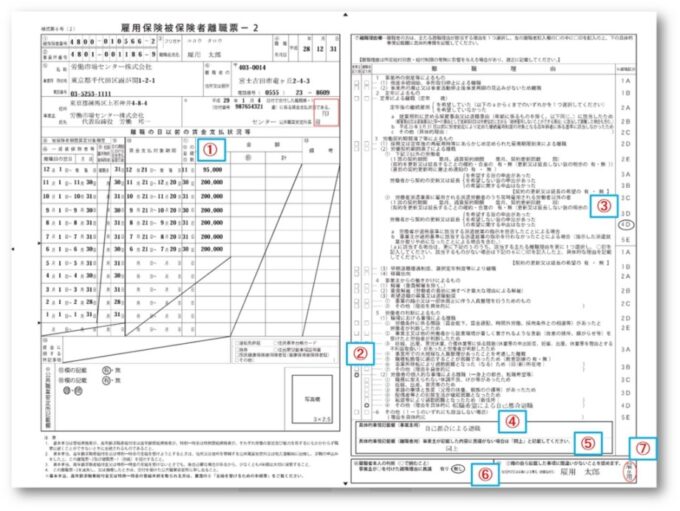Image resolution: width=680 pixels, height=511 pixels.
Task: Select 200,000 in the 9月21日–10月20日 row
Action: 212,210
